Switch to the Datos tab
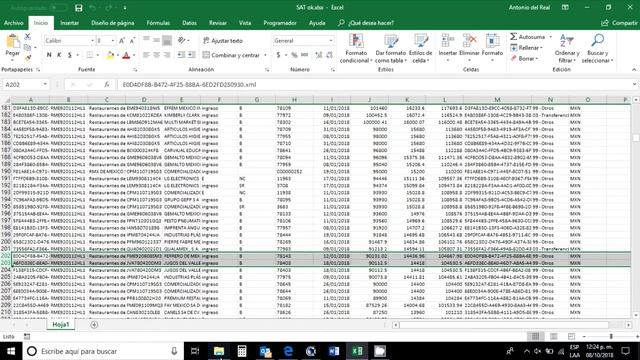The width and height of the screenshot is (640, 360). 189,23
